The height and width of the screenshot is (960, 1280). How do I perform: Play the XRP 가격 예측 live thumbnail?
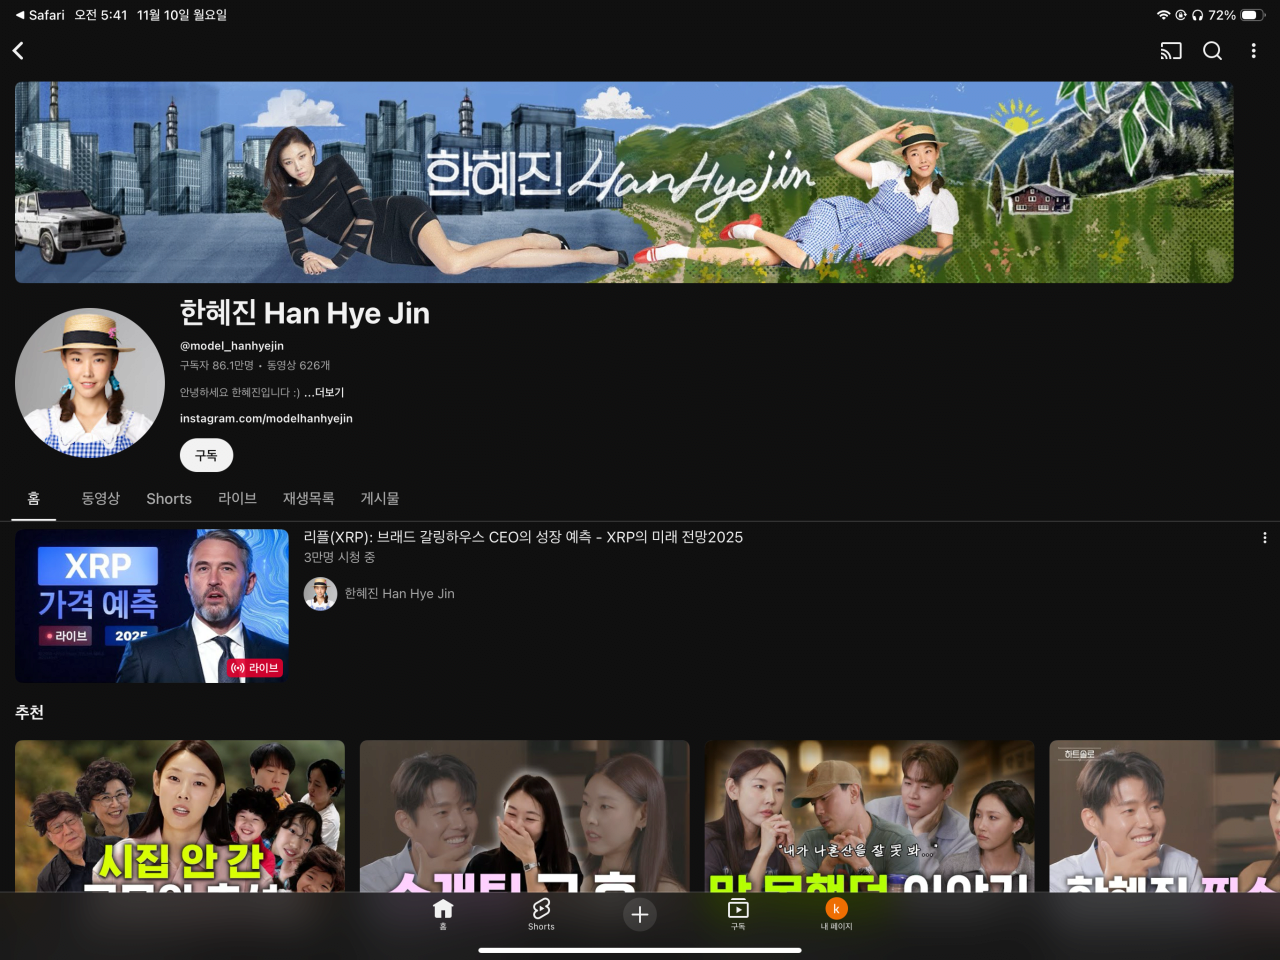click(152, 606)
